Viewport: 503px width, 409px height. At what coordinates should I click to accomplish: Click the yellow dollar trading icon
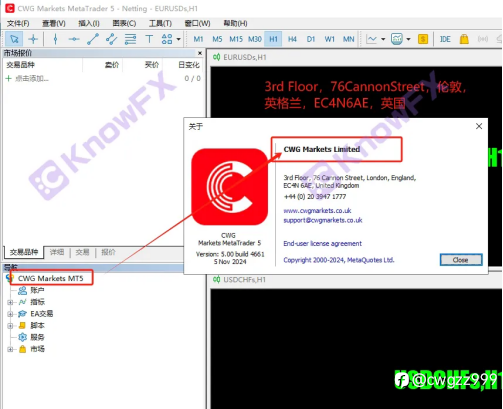coord(423,39)
